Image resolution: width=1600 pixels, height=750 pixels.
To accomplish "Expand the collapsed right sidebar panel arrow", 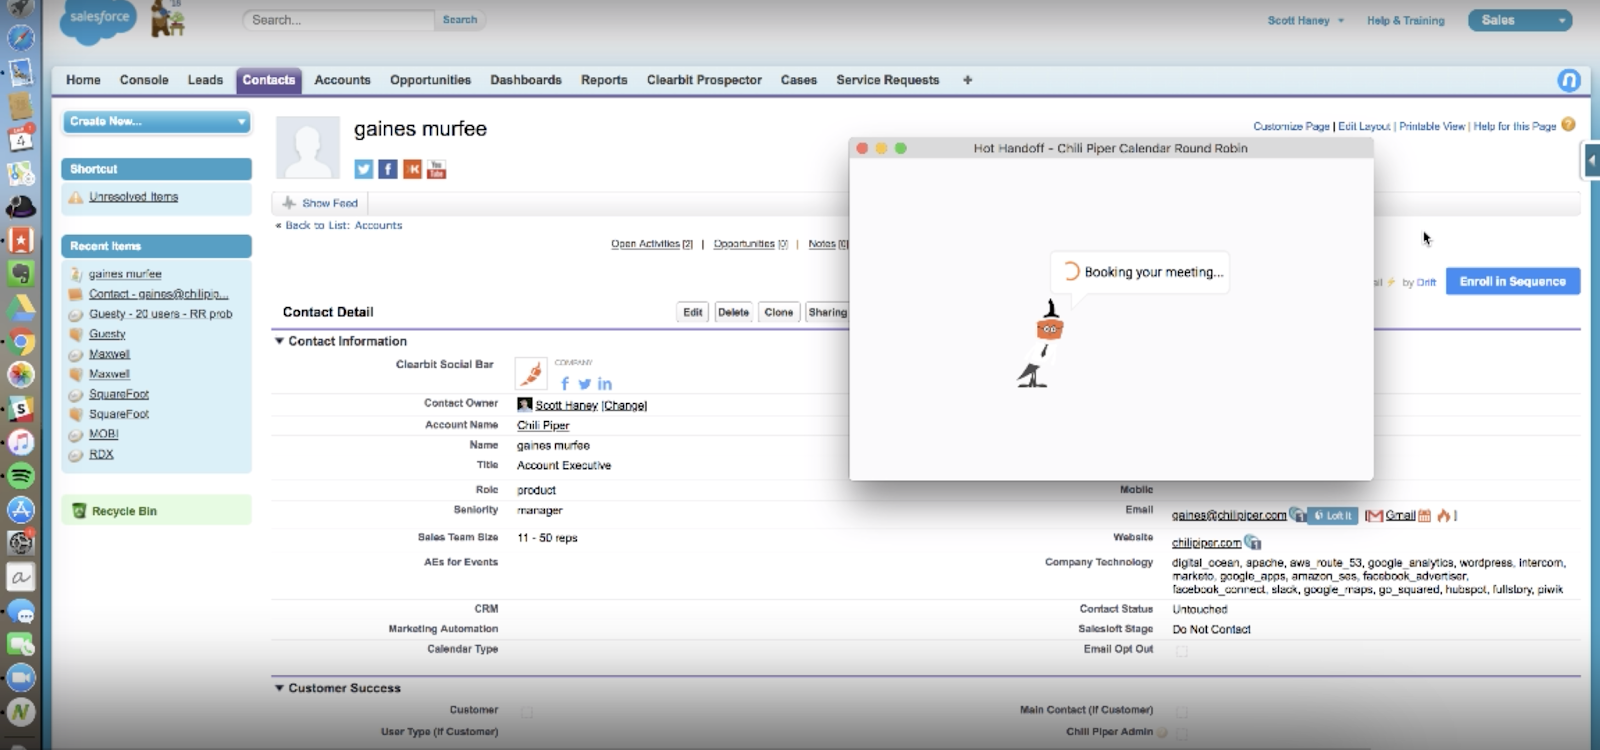I will pos(1591,160).
